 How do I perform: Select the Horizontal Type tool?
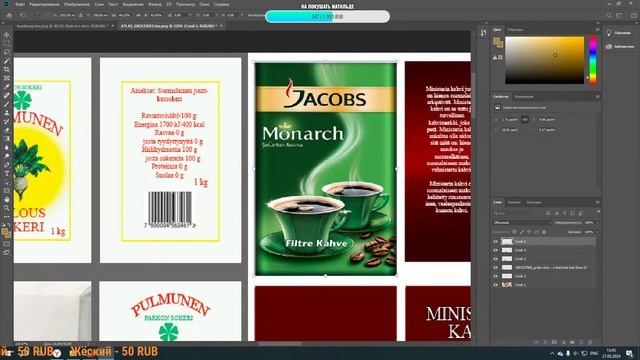pyautogui.click(x=7, y=173)
